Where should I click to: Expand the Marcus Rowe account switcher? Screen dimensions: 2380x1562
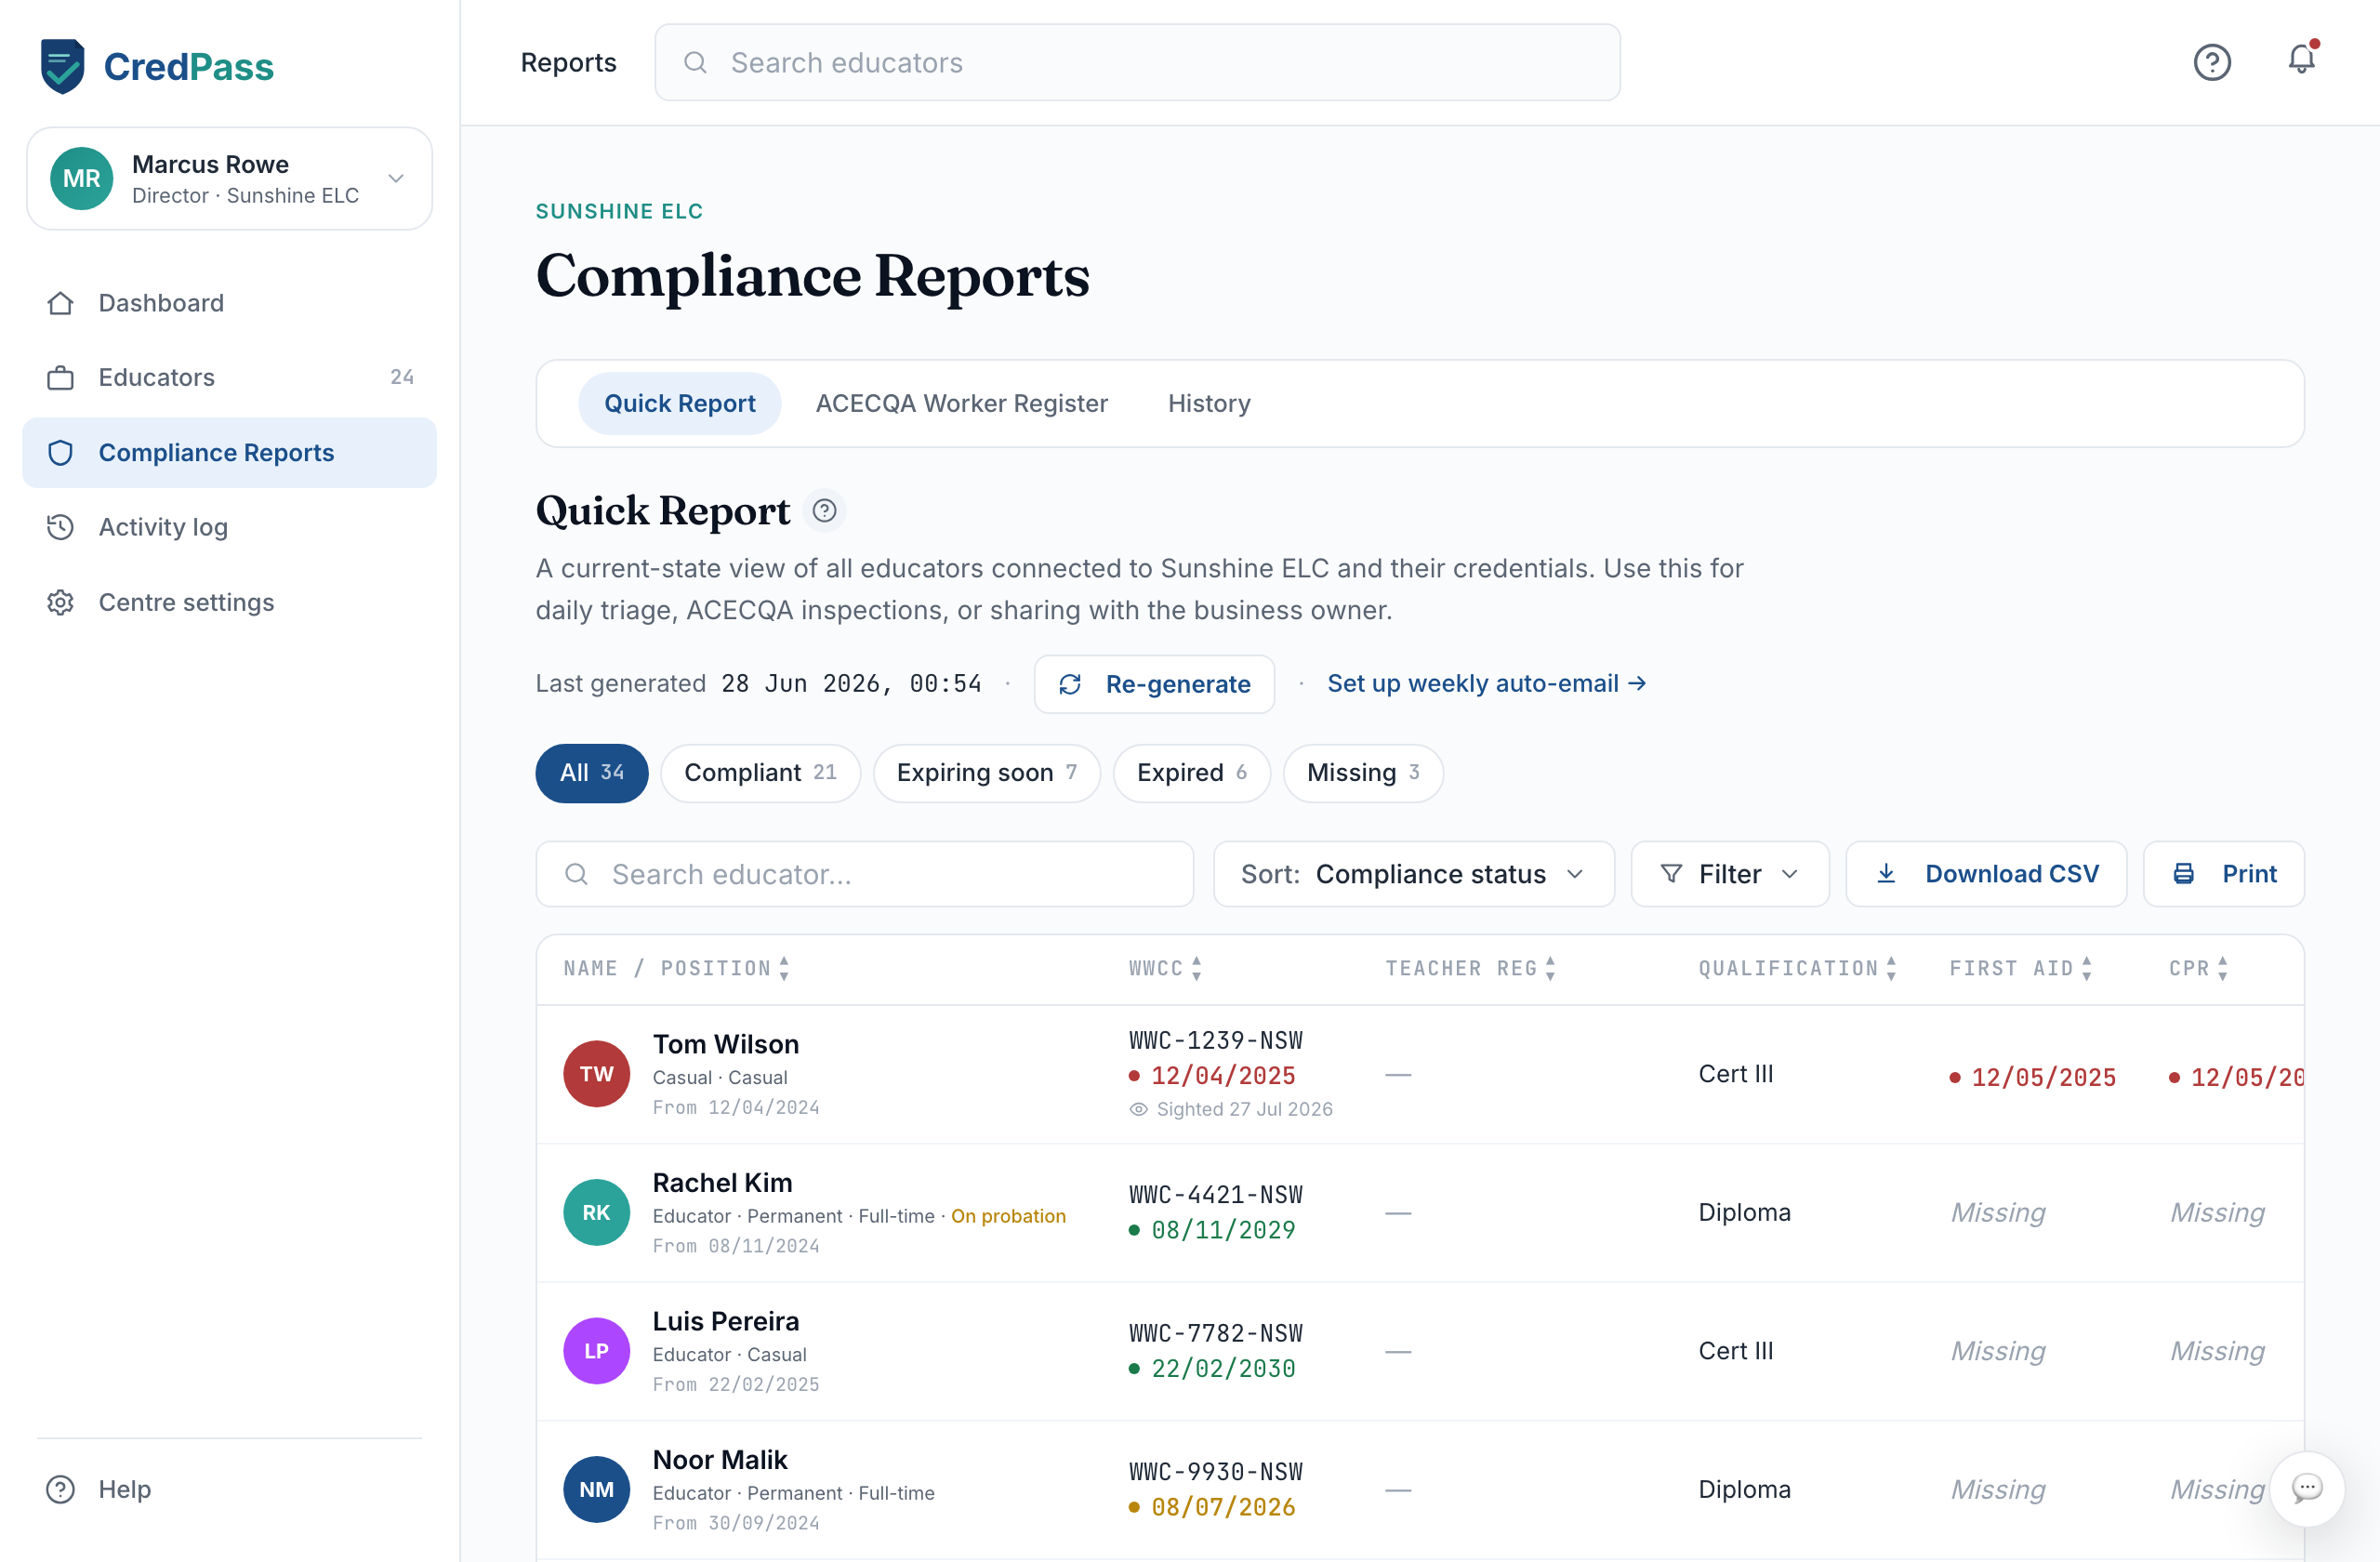230,178
